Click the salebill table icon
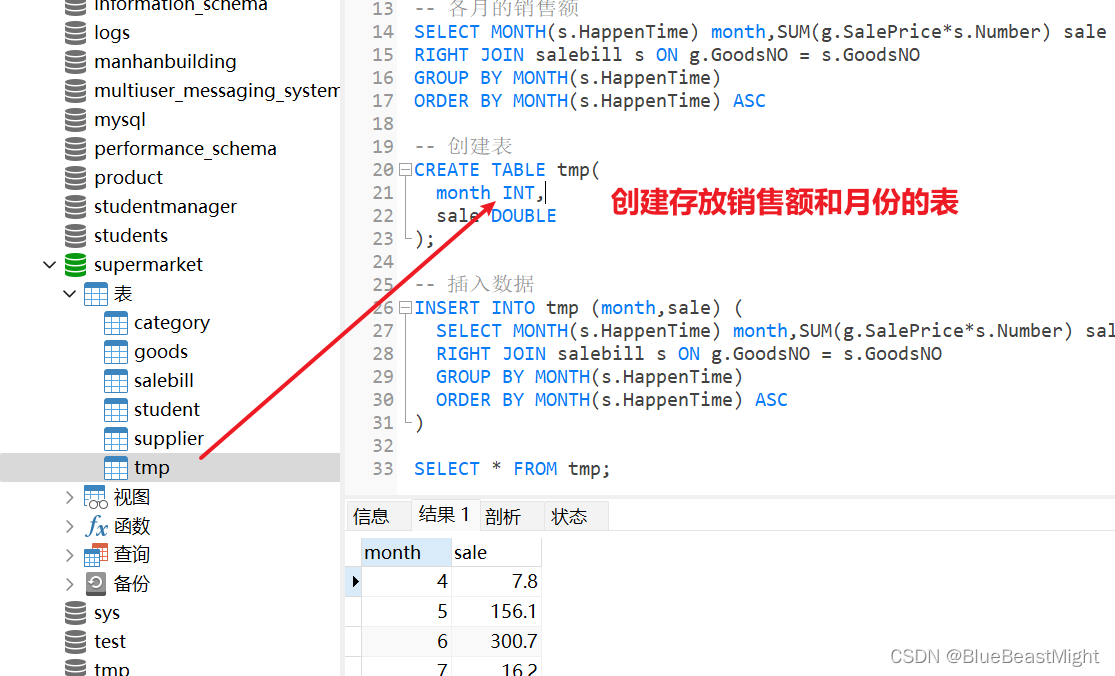 pos(116,381)
